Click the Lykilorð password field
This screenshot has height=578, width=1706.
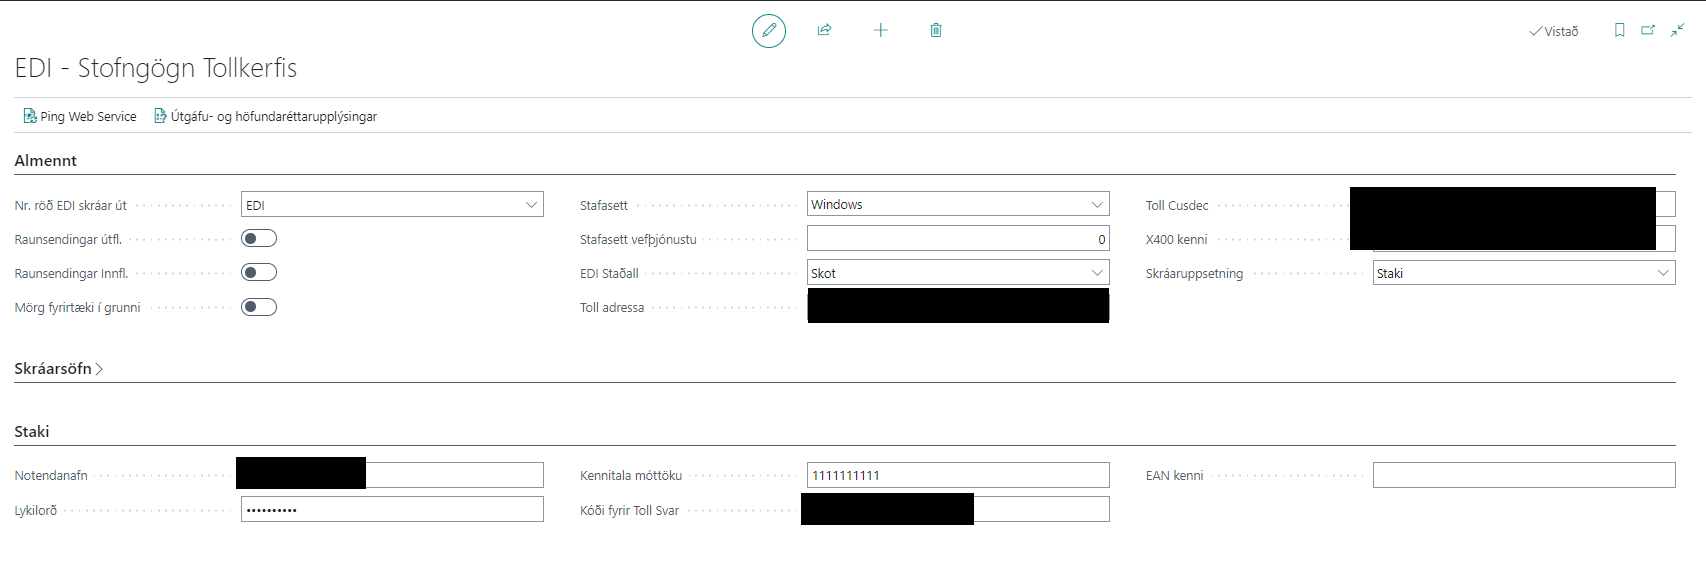[392, 510]
